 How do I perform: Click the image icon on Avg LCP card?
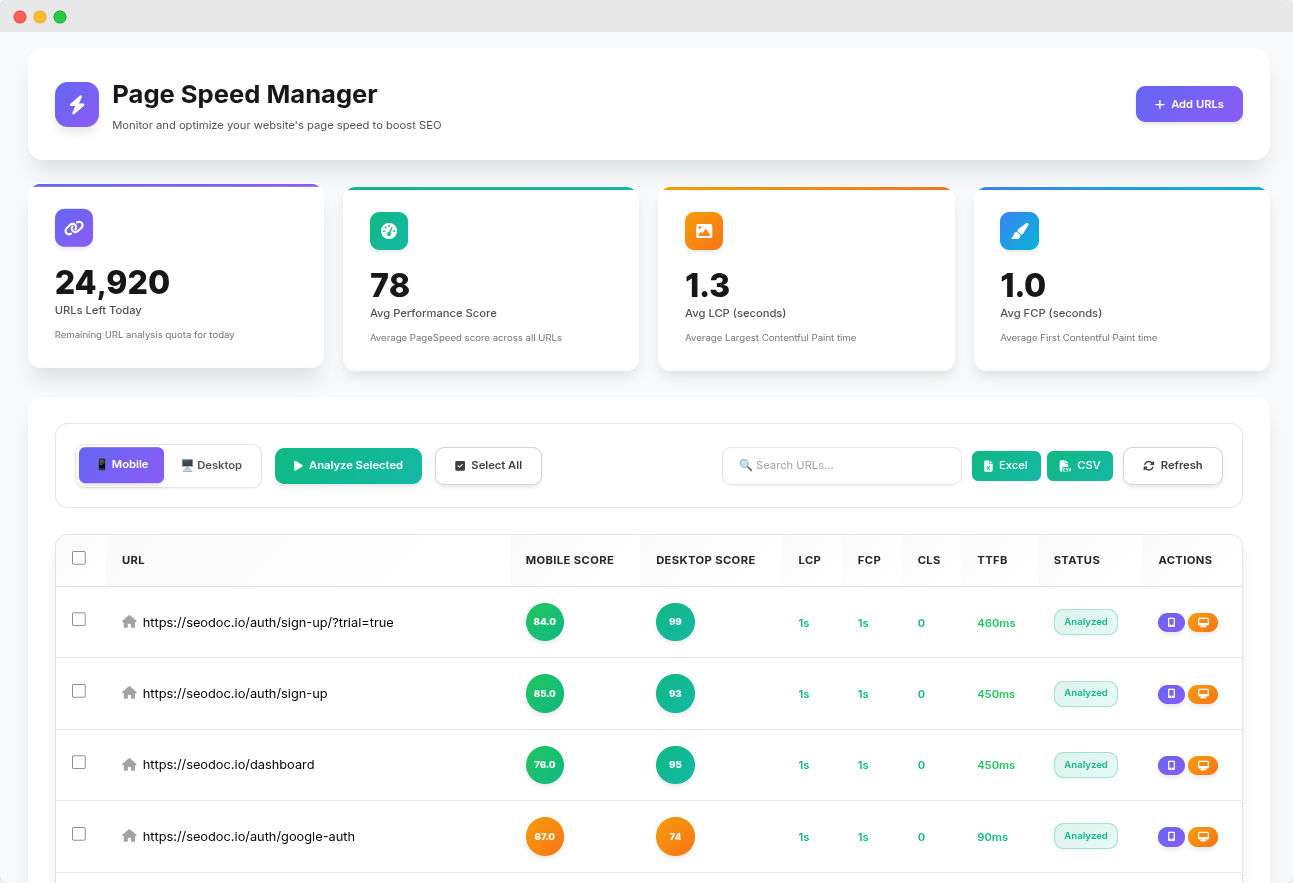pyautogui.click(x=704, y=231)
